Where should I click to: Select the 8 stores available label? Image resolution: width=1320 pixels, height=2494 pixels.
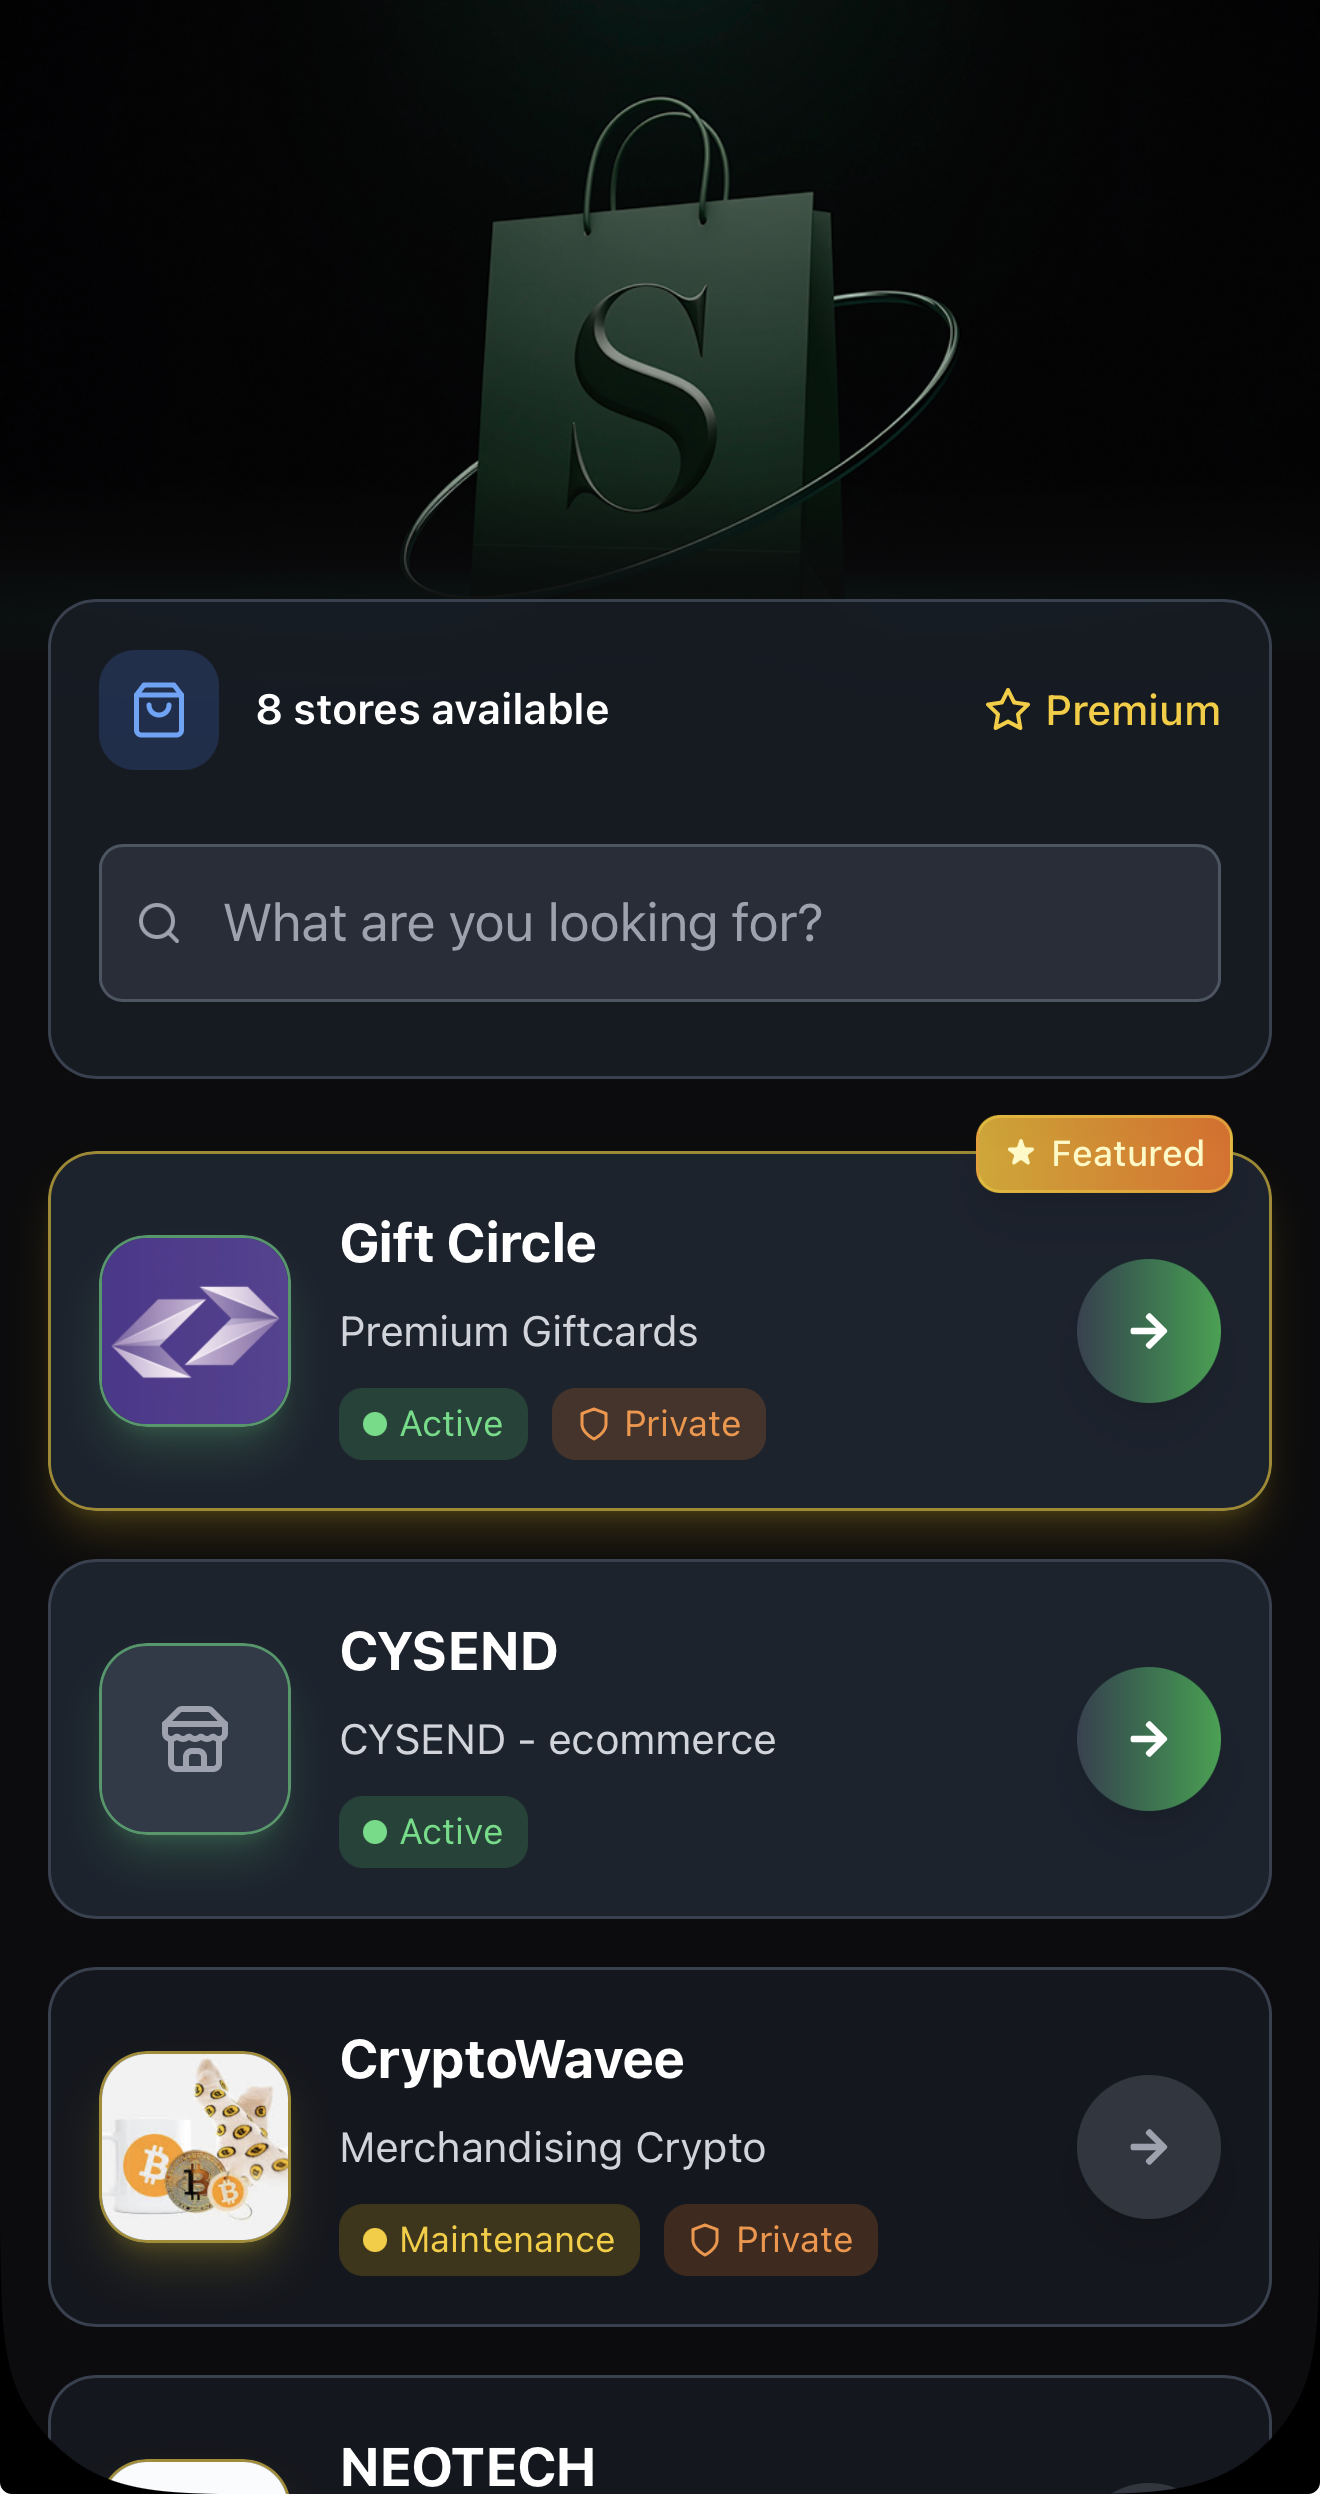[x=432, y=709]
